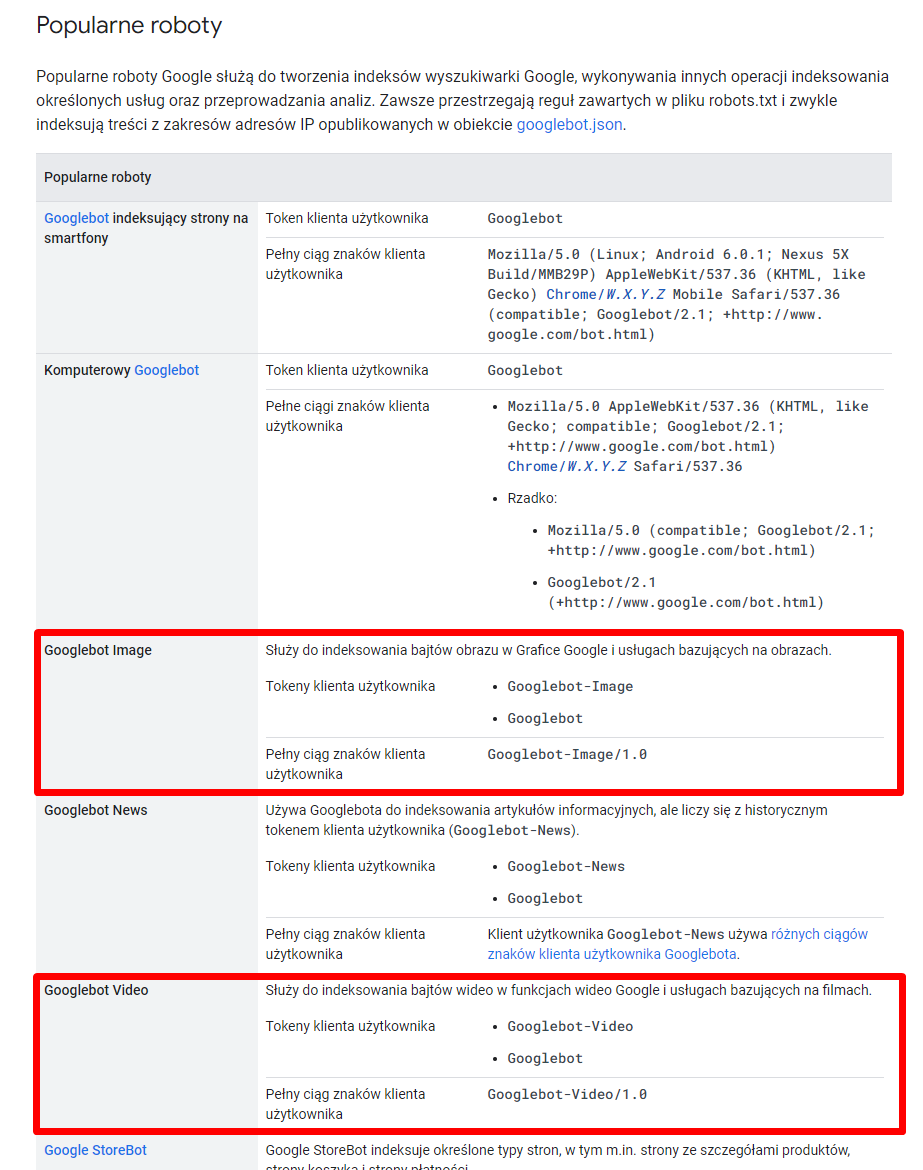The width and height of the screenshot is (923, 1170).
Task: Select the Popularne roboty page heading
Action: point(129,25)
